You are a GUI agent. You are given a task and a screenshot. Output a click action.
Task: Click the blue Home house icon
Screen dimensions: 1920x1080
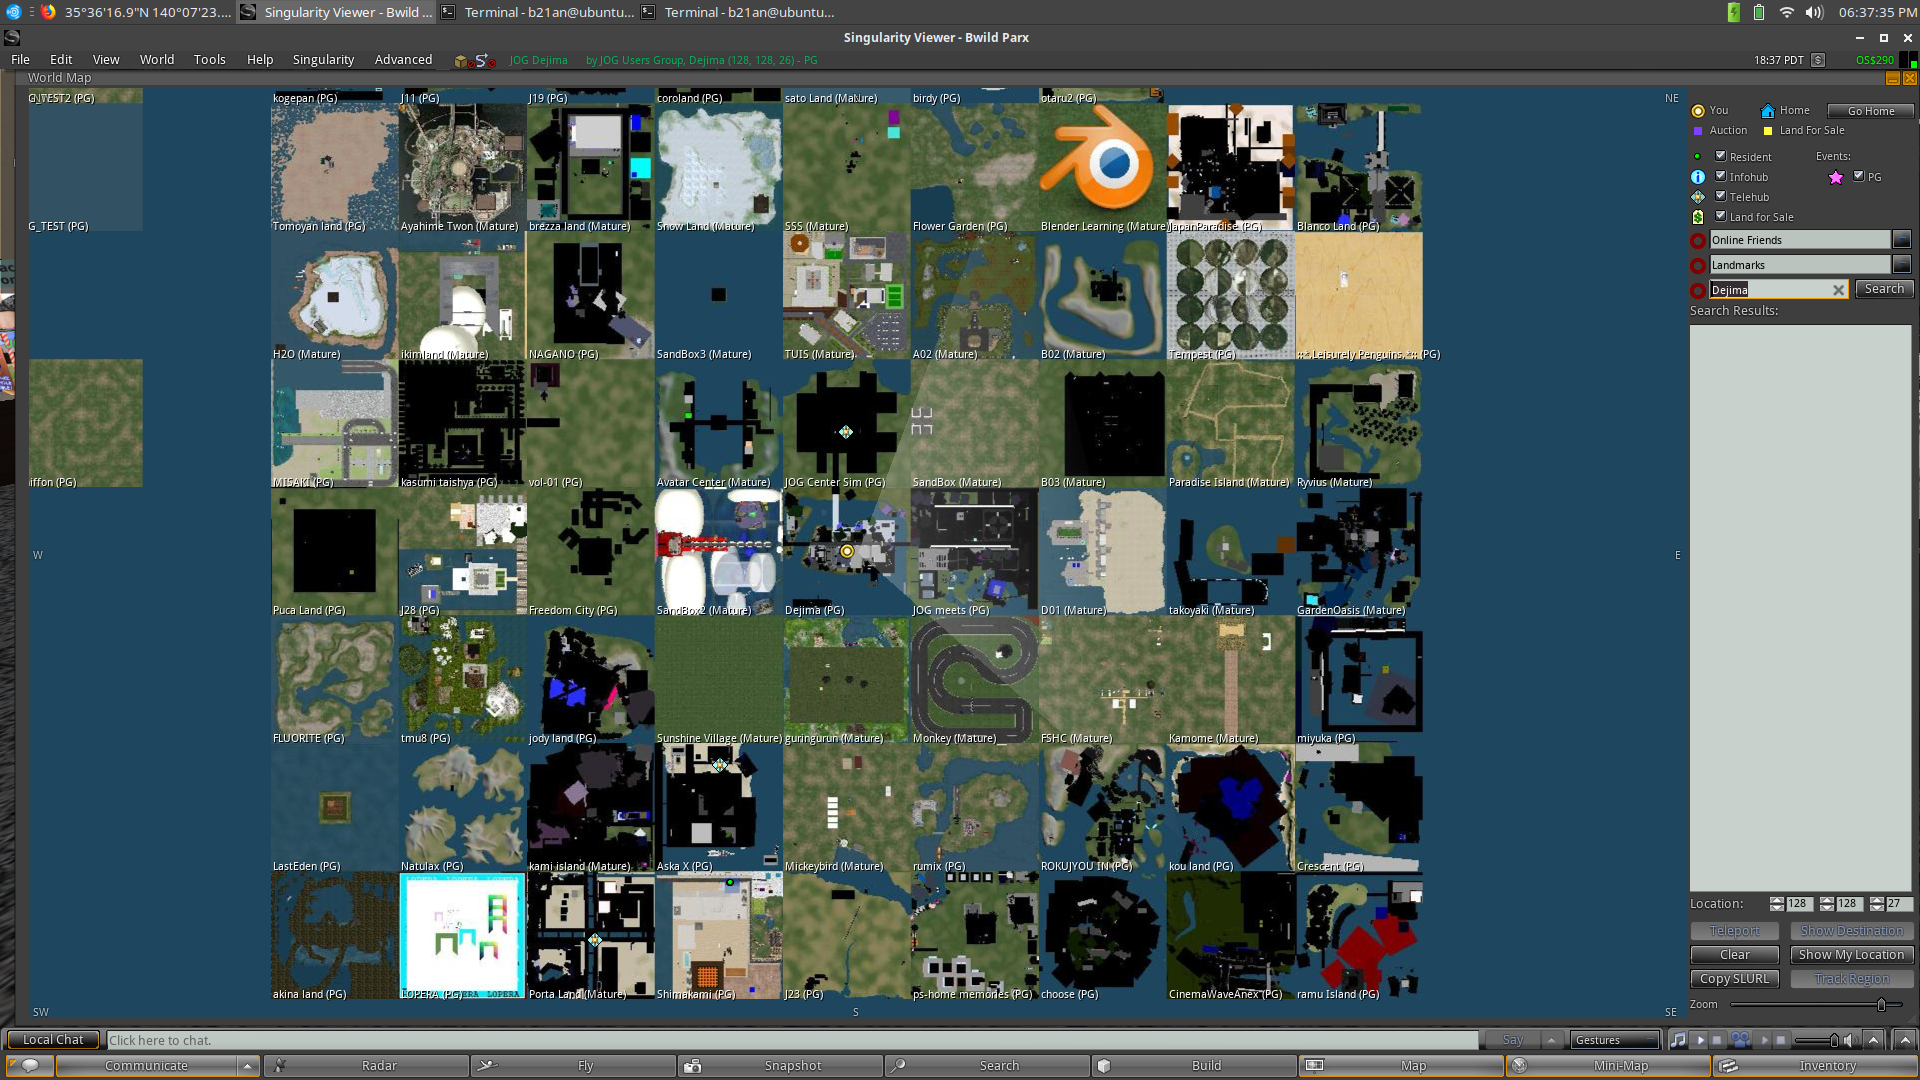(x=1768, y=111)
